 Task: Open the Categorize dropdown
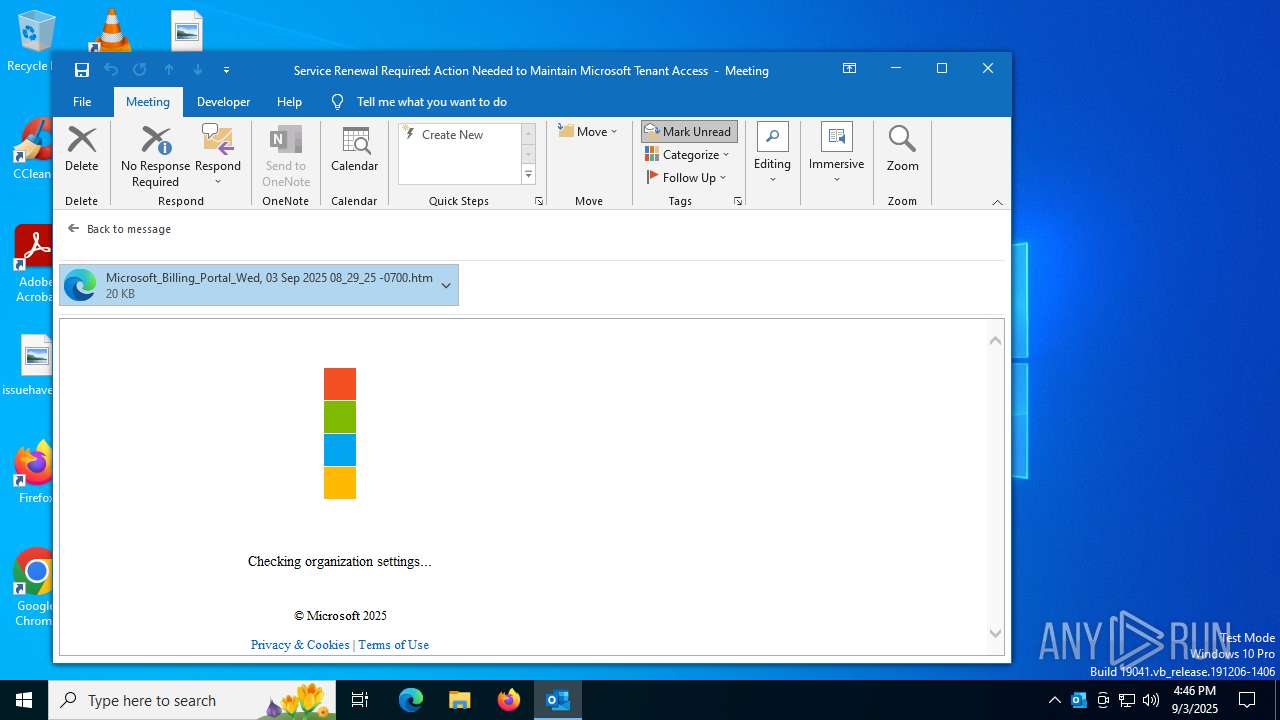(687, 155)
